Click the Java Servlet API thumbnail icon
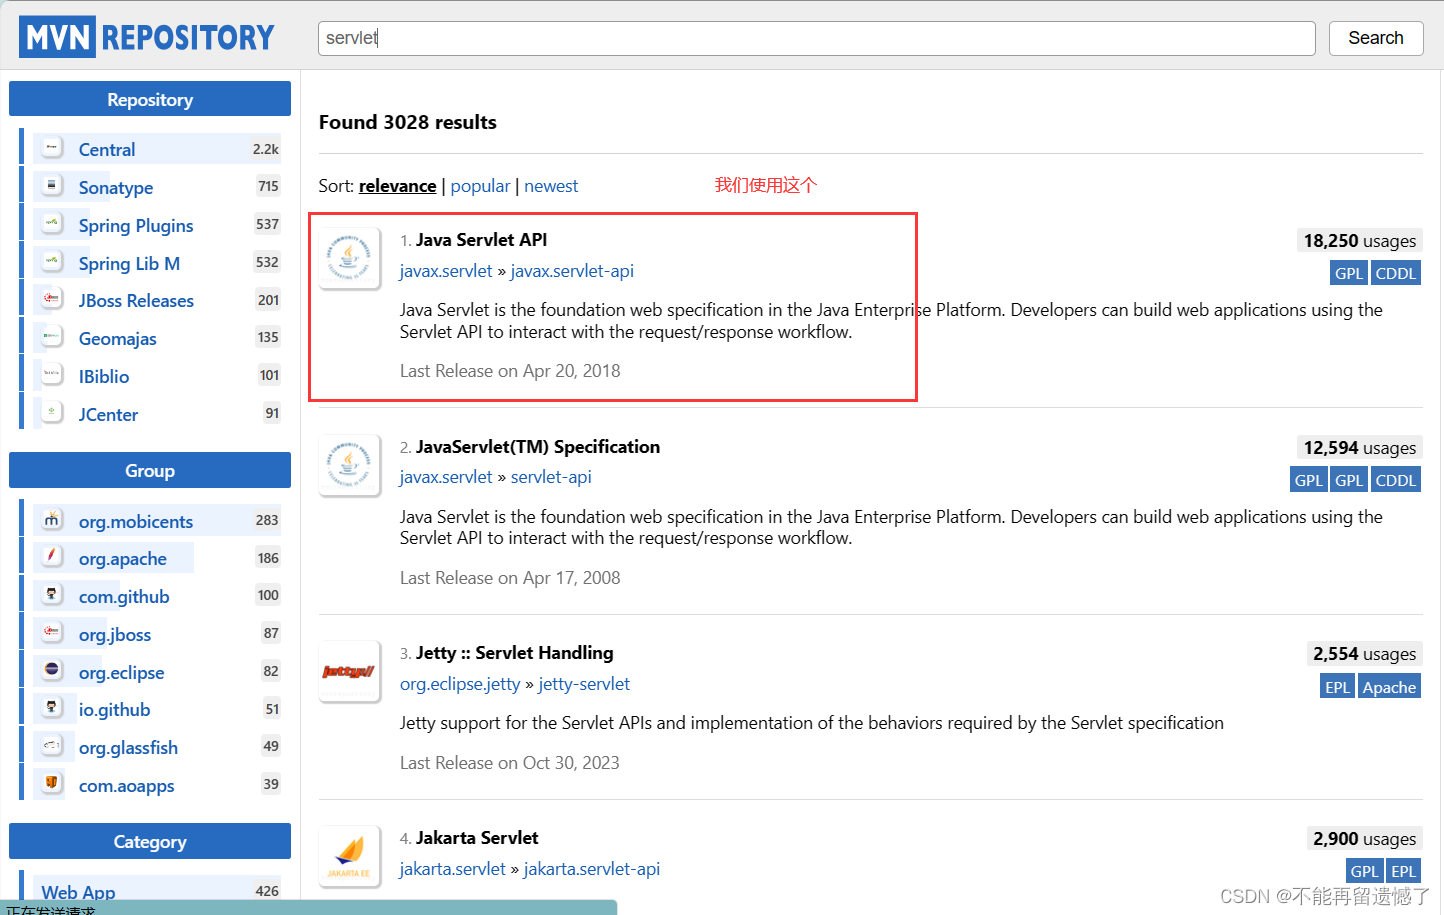The height and width of the screenshot is (915, 1444). click(349, 258)
